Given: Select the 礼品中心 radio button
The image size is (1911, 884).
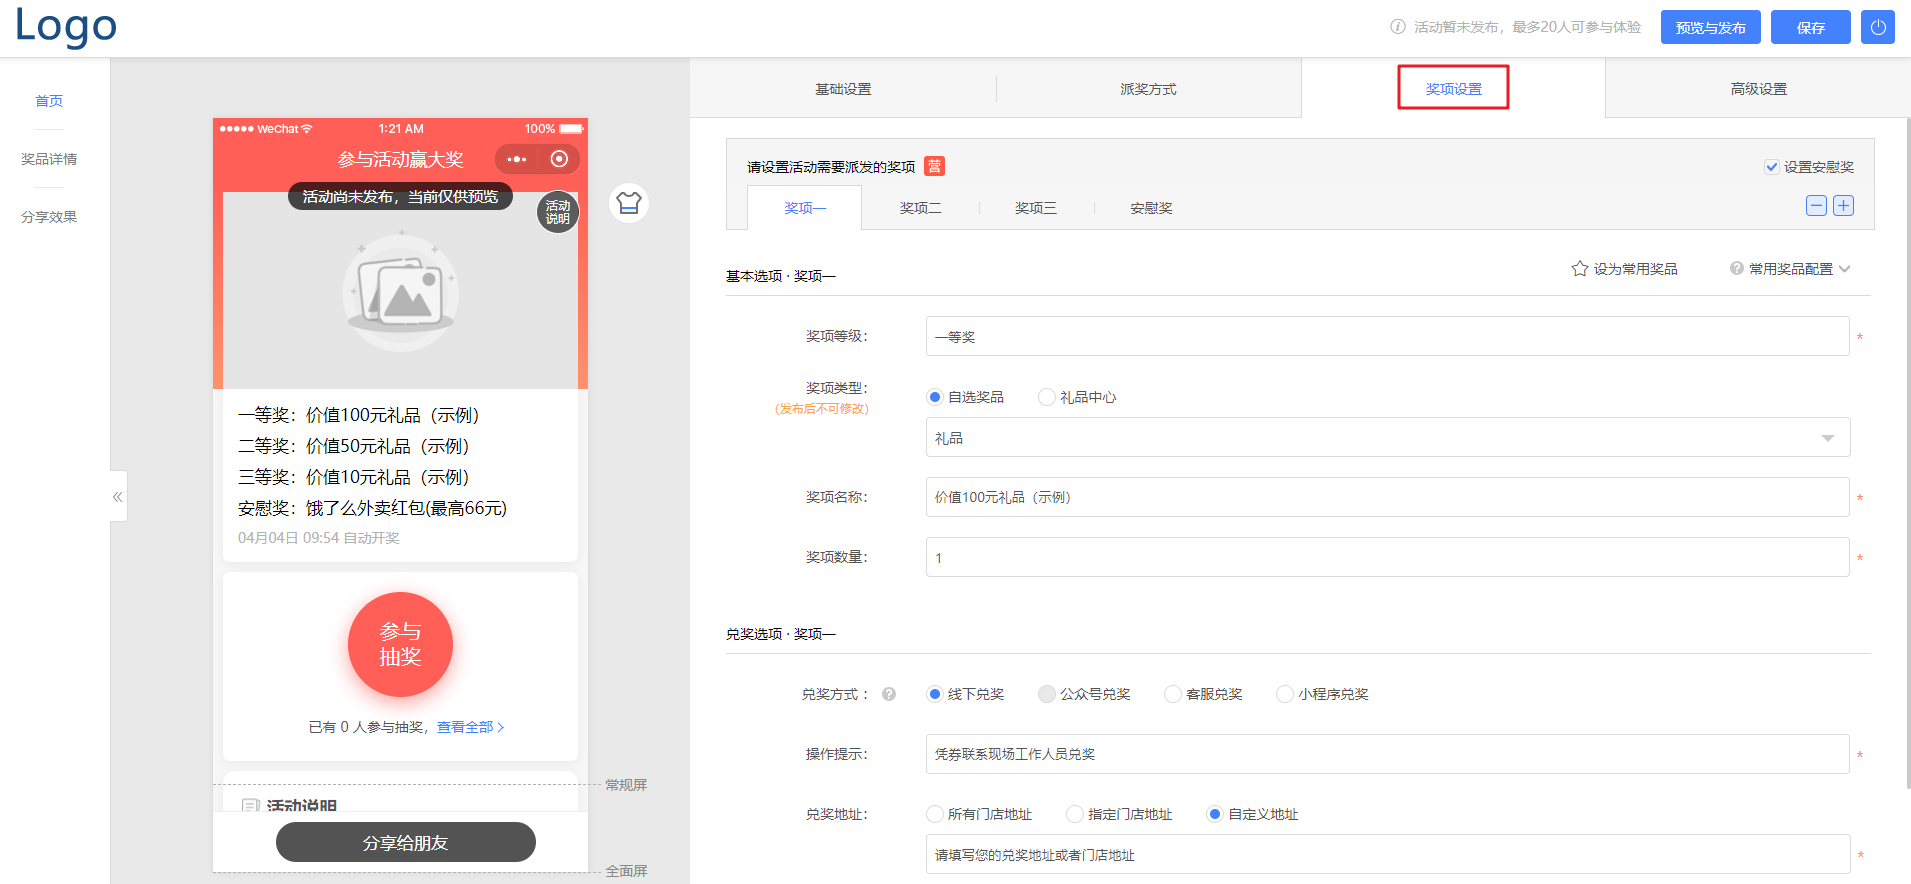Looking at the screenshot, I should [x=1047, y=397].
